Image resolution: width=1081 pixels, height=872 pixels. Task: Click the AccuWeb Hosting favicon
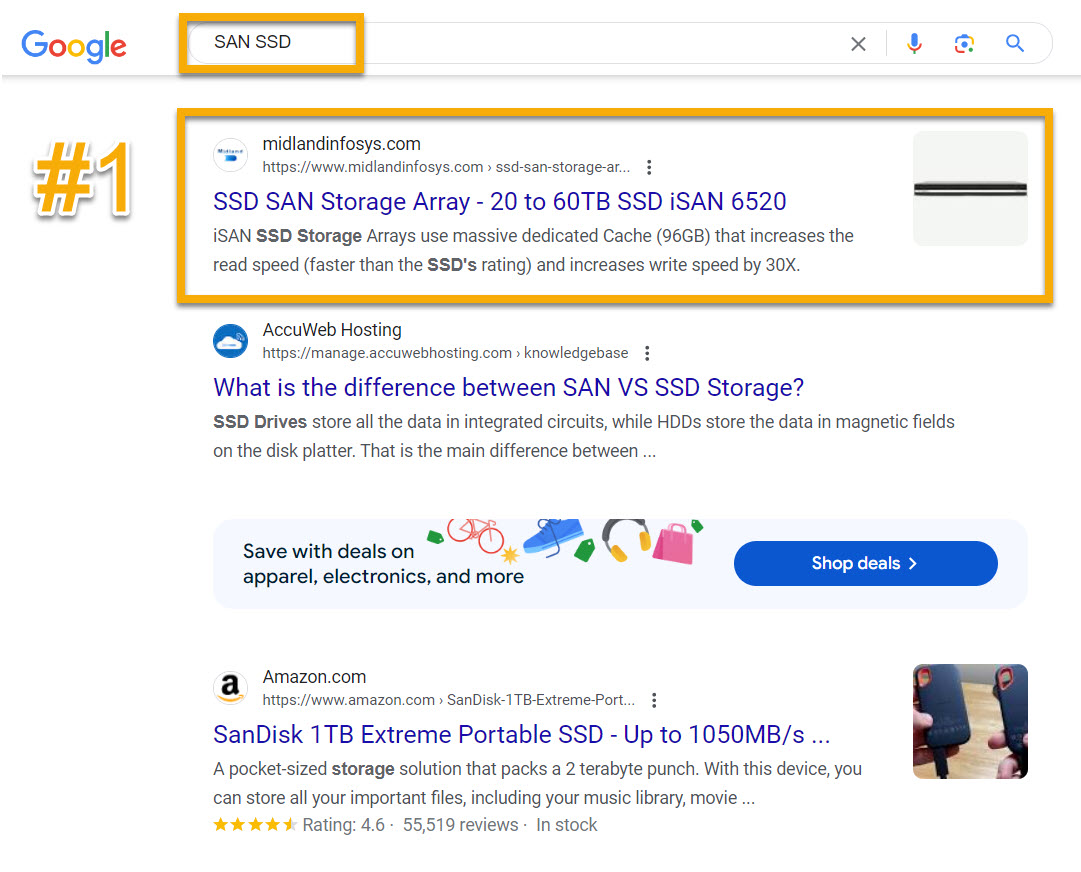pos(230,341)
